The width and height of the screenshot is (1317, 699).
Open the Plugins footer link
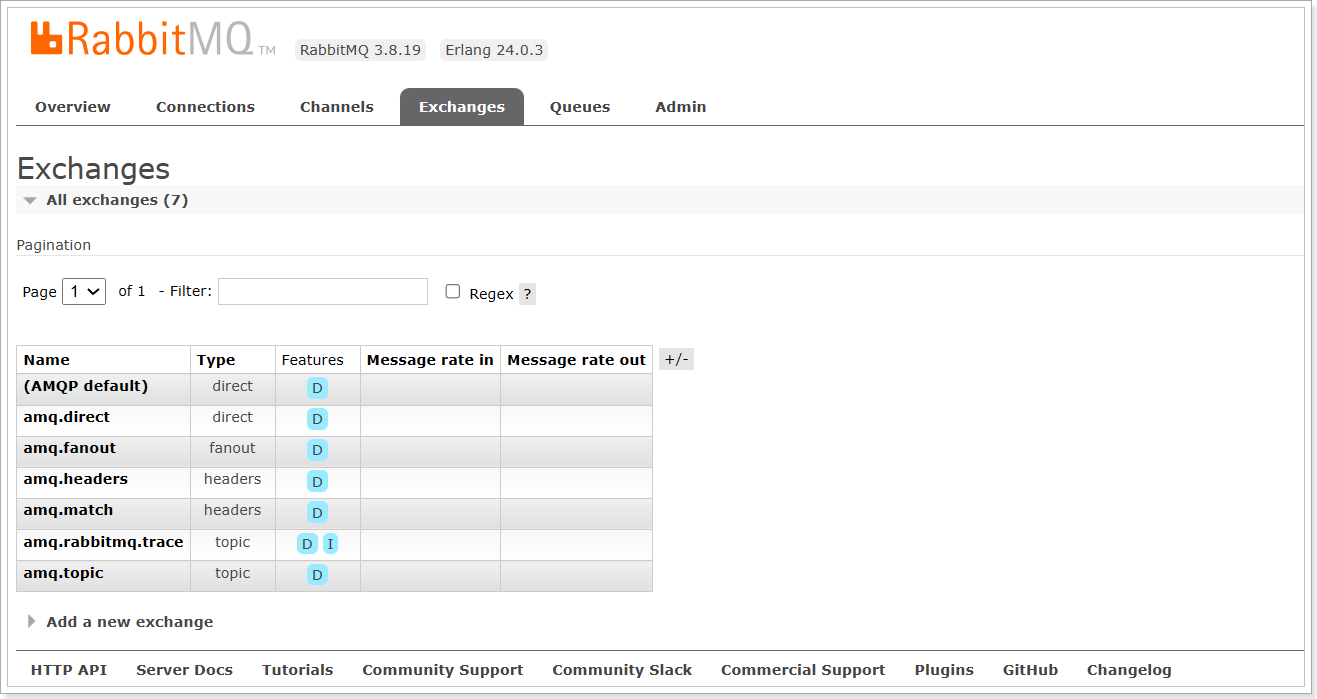point(944,670)
